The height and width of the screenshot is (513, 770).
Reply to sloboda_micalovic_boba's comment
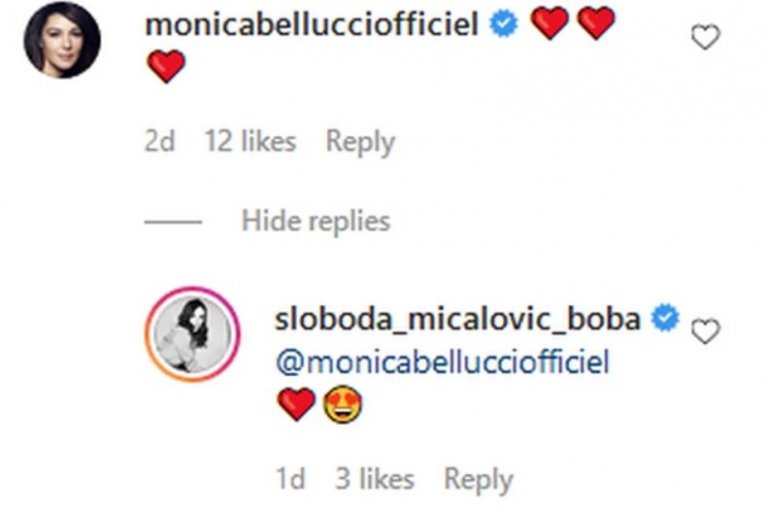[x=478, y=479]
